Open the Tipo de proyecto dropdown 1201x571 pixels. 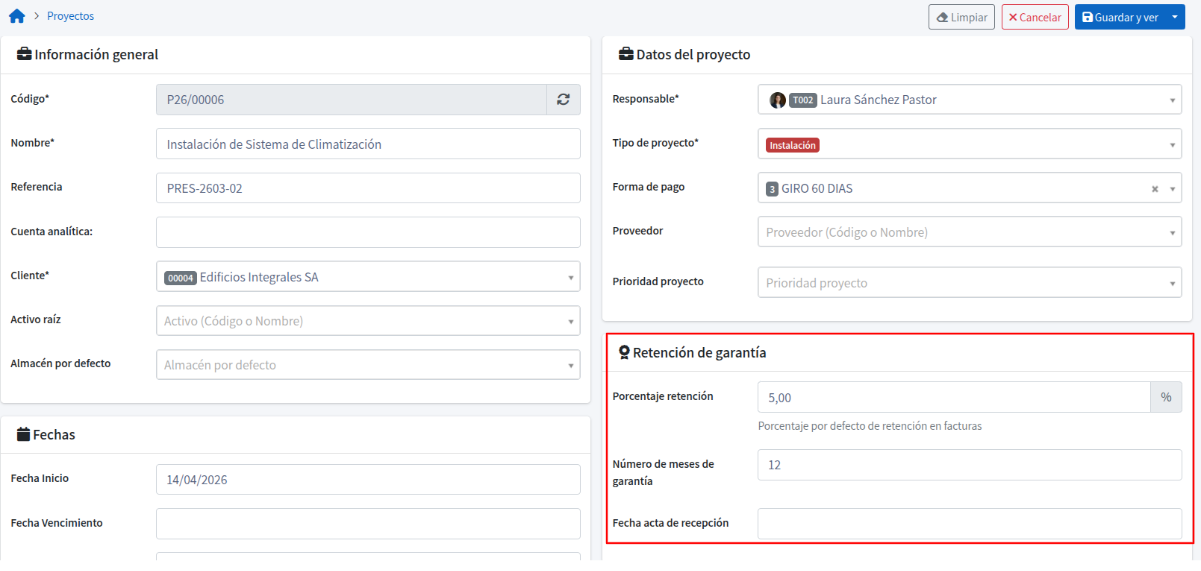tap(1171, 144)
